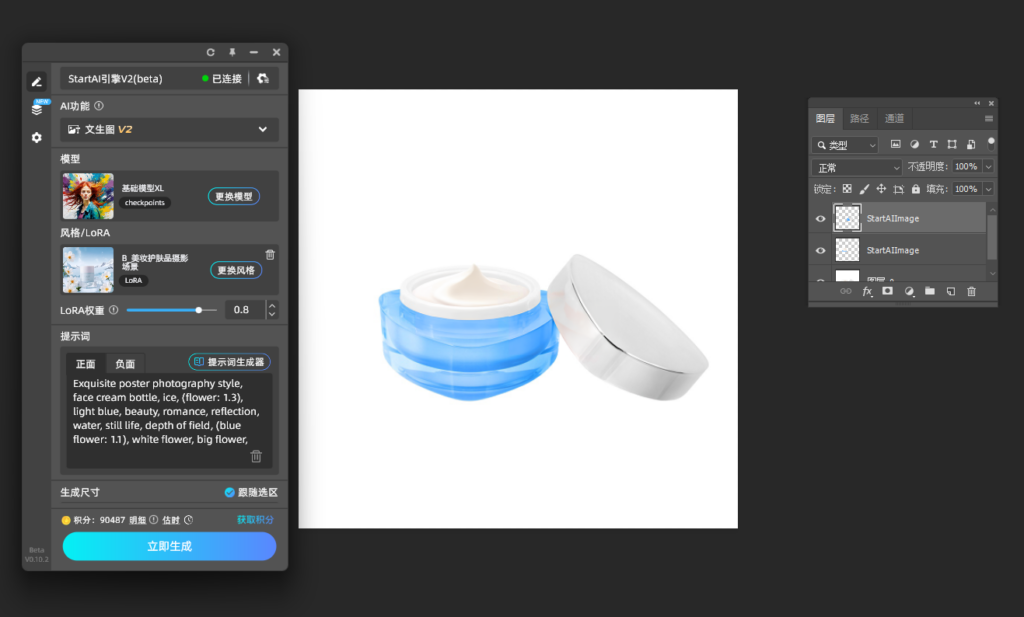Filter layers by pixel image type
The width and height of the screenshot is (1024, 617).
click(x=895, y=144)
